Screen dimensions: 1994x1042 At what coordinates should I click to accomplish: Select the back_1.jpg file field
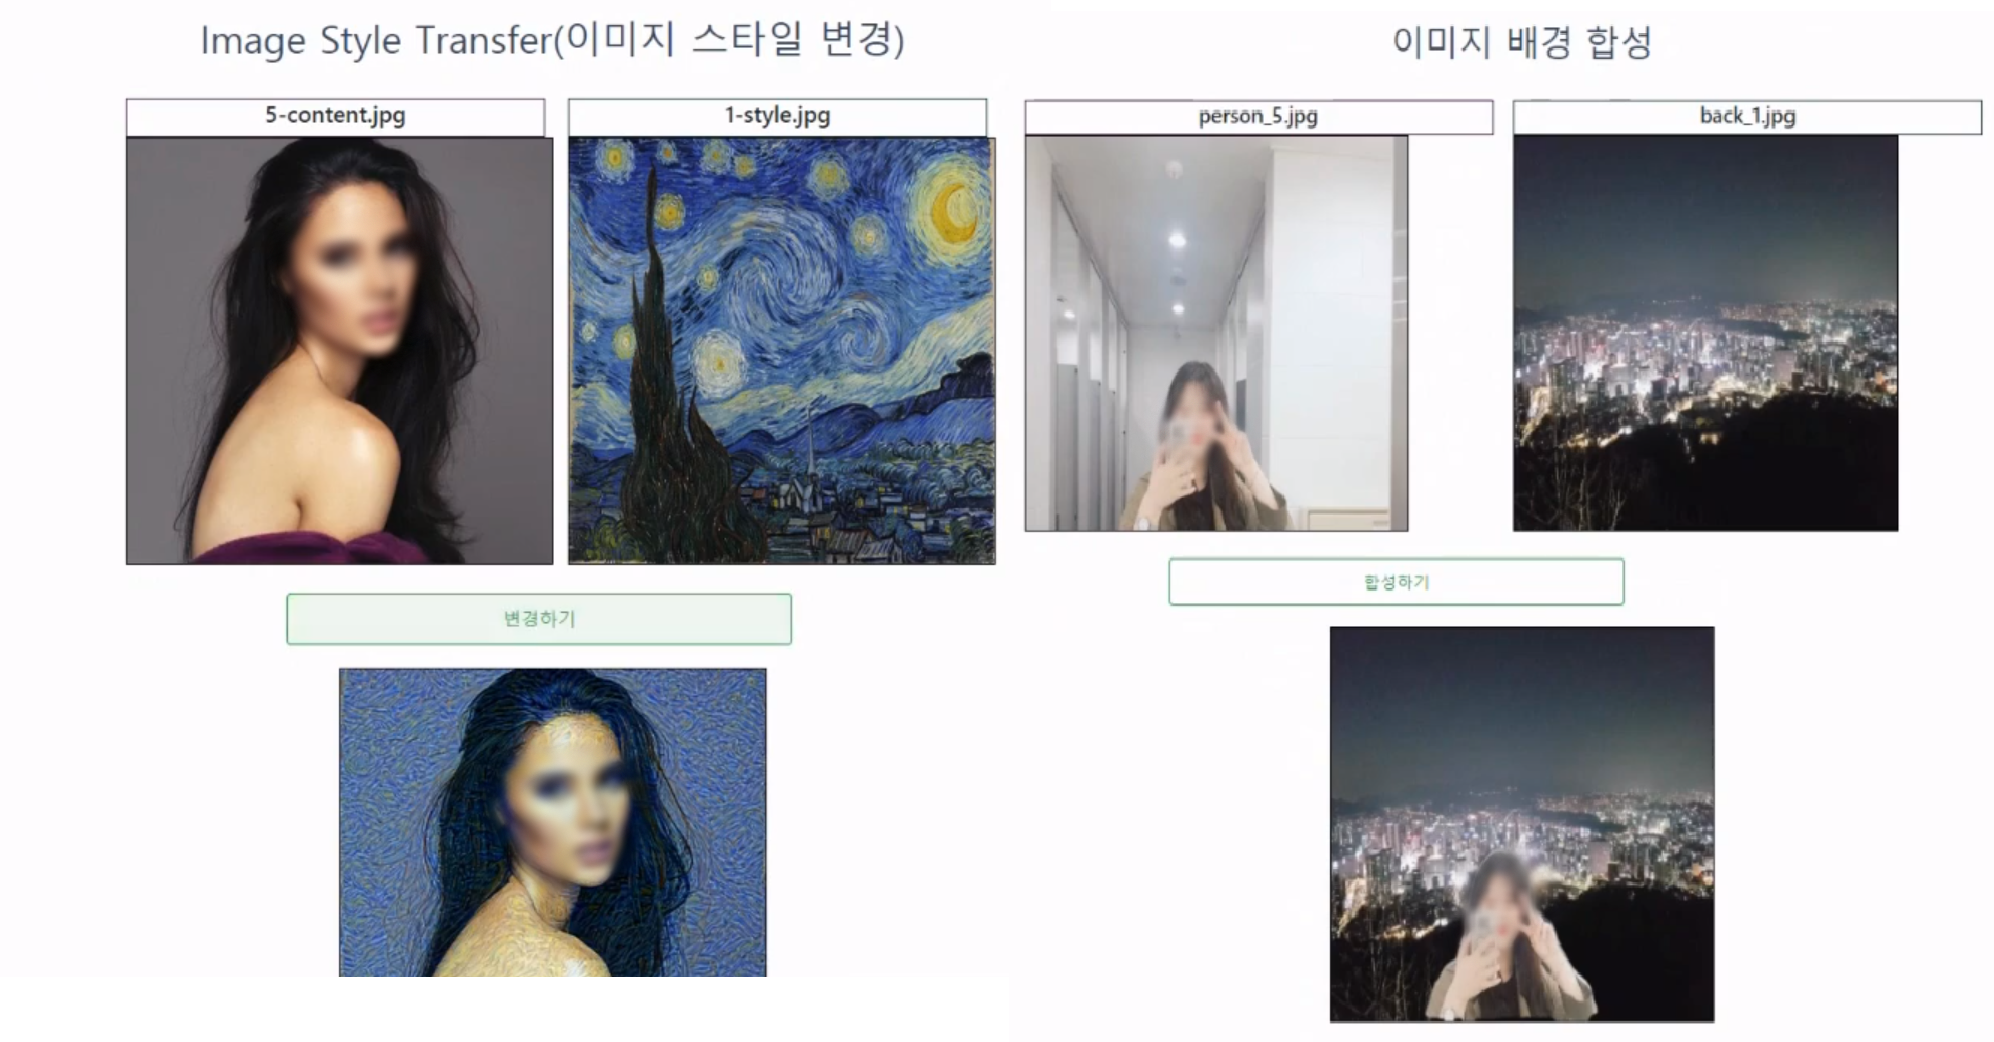click(1747, 116)
